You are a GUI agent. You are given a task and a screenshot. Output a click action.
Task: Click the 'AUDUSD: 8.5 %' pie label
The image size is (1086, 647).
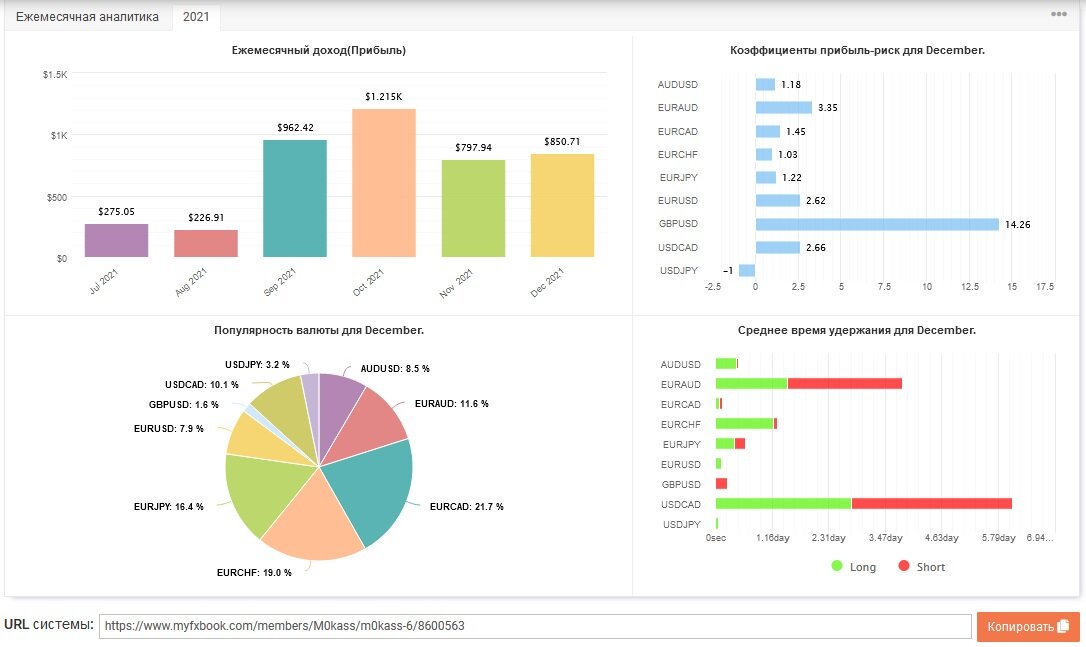[x=395, y=369]
